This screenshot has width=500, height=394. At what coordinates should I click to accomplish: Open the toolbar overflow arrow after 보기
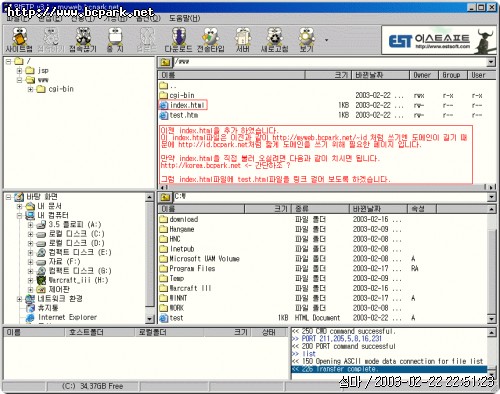326,40
